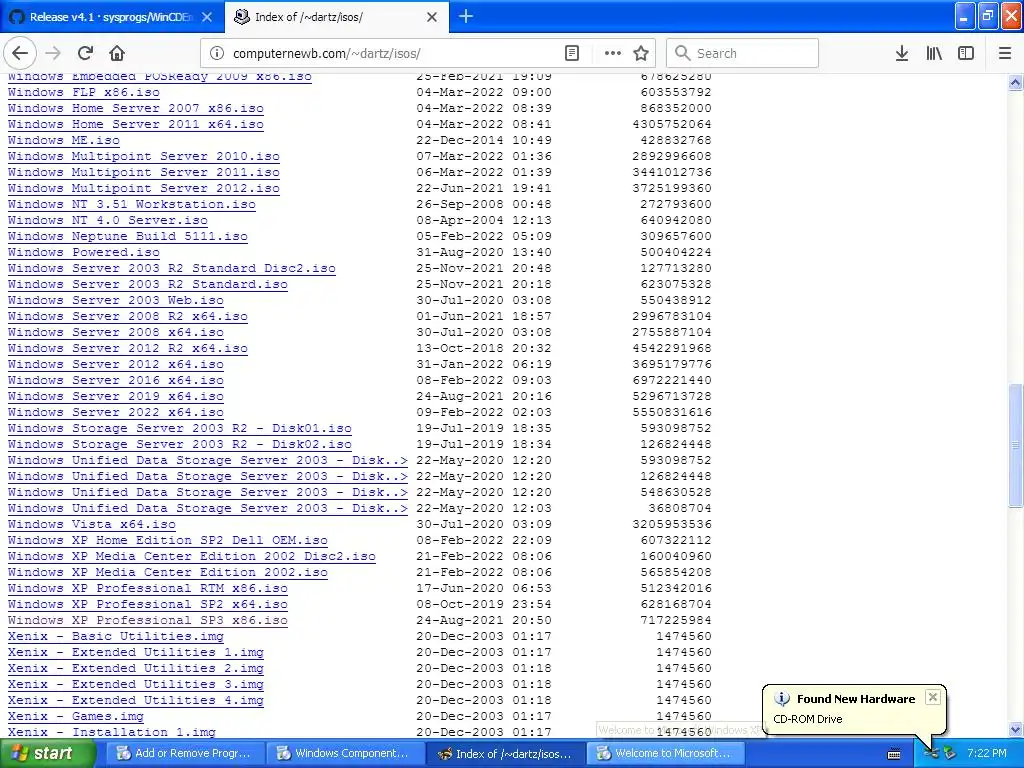Open Windows Server 2016 x64.iso link
1024x768 pixels.
[116, 380]
